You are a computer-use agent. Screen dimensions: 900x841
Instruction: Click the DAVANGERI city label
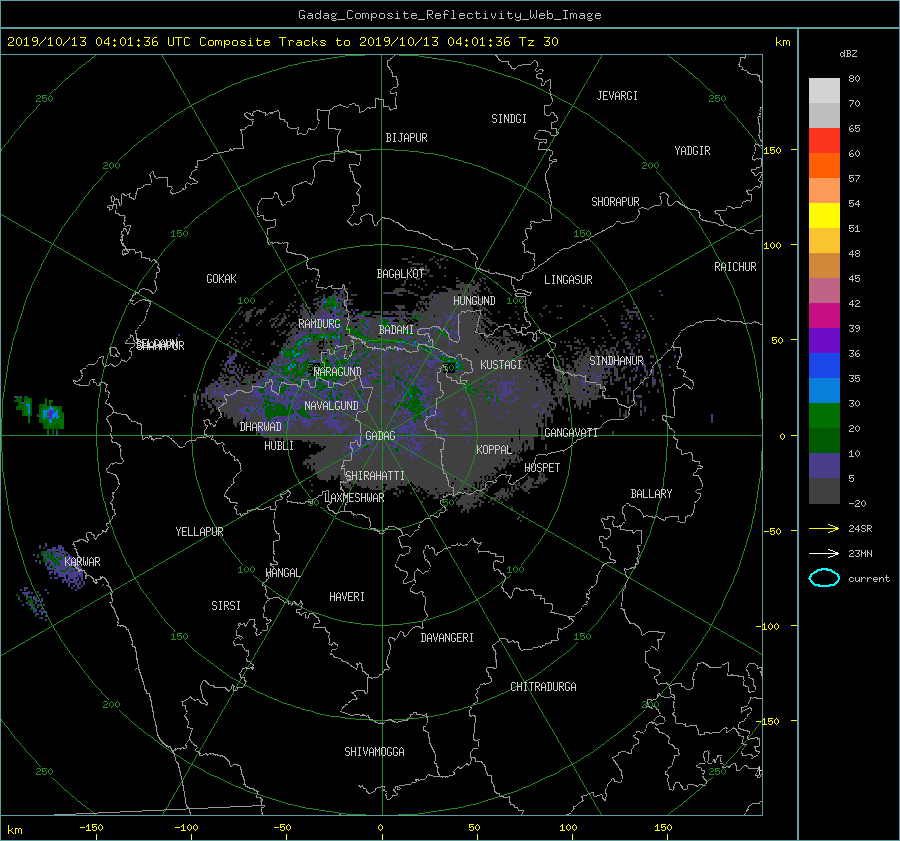tap(447, 638)
